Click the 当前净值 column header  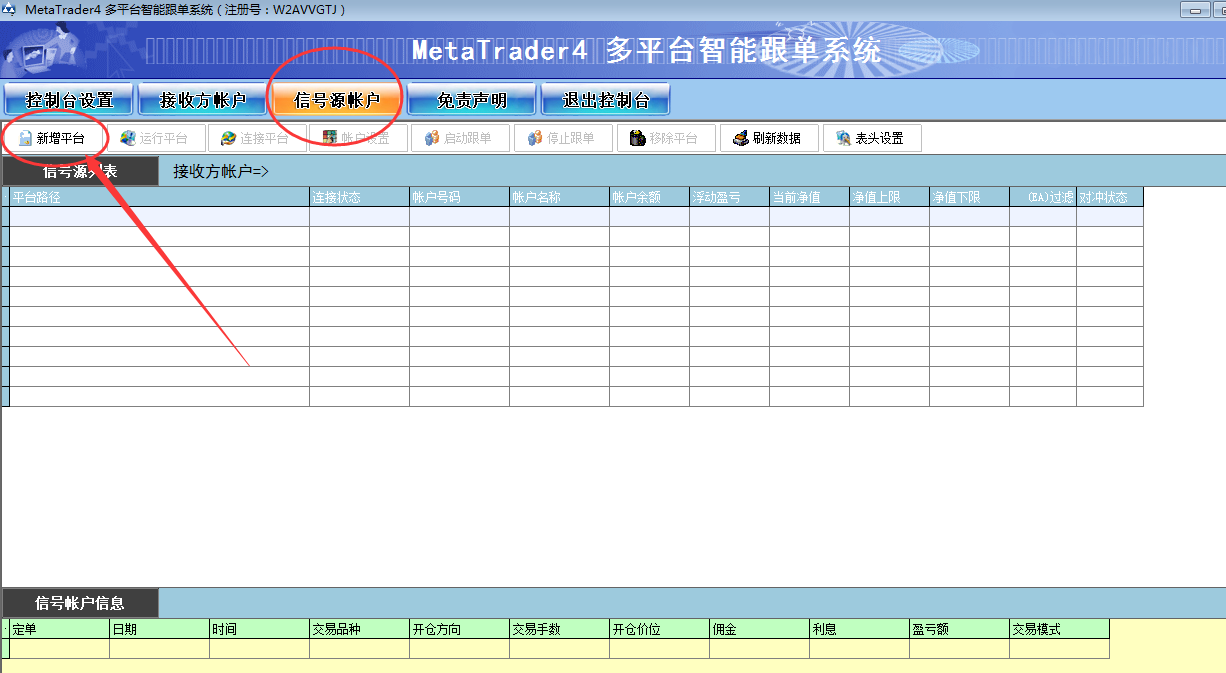point(810,197)
